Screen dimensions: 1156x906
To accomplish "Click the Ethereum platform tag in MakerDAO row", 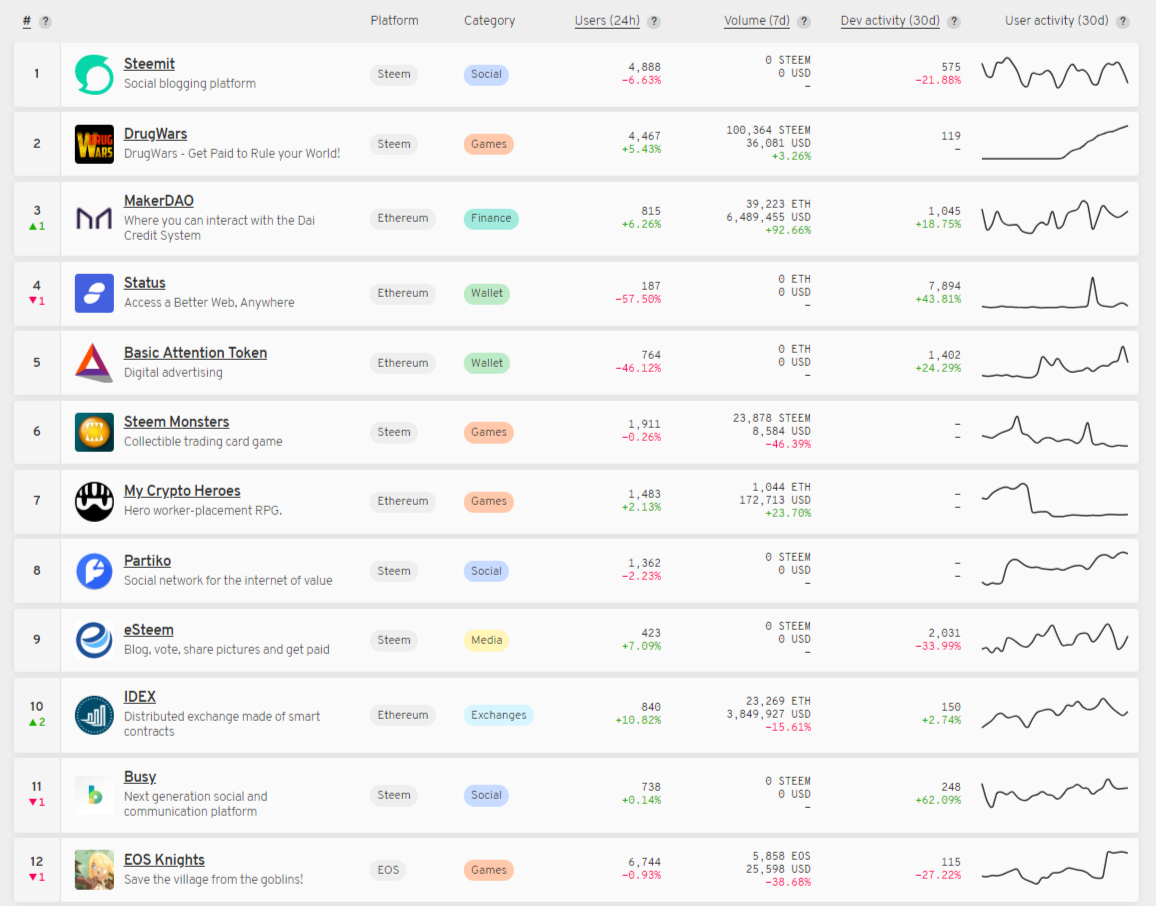I will pos(403,219).
